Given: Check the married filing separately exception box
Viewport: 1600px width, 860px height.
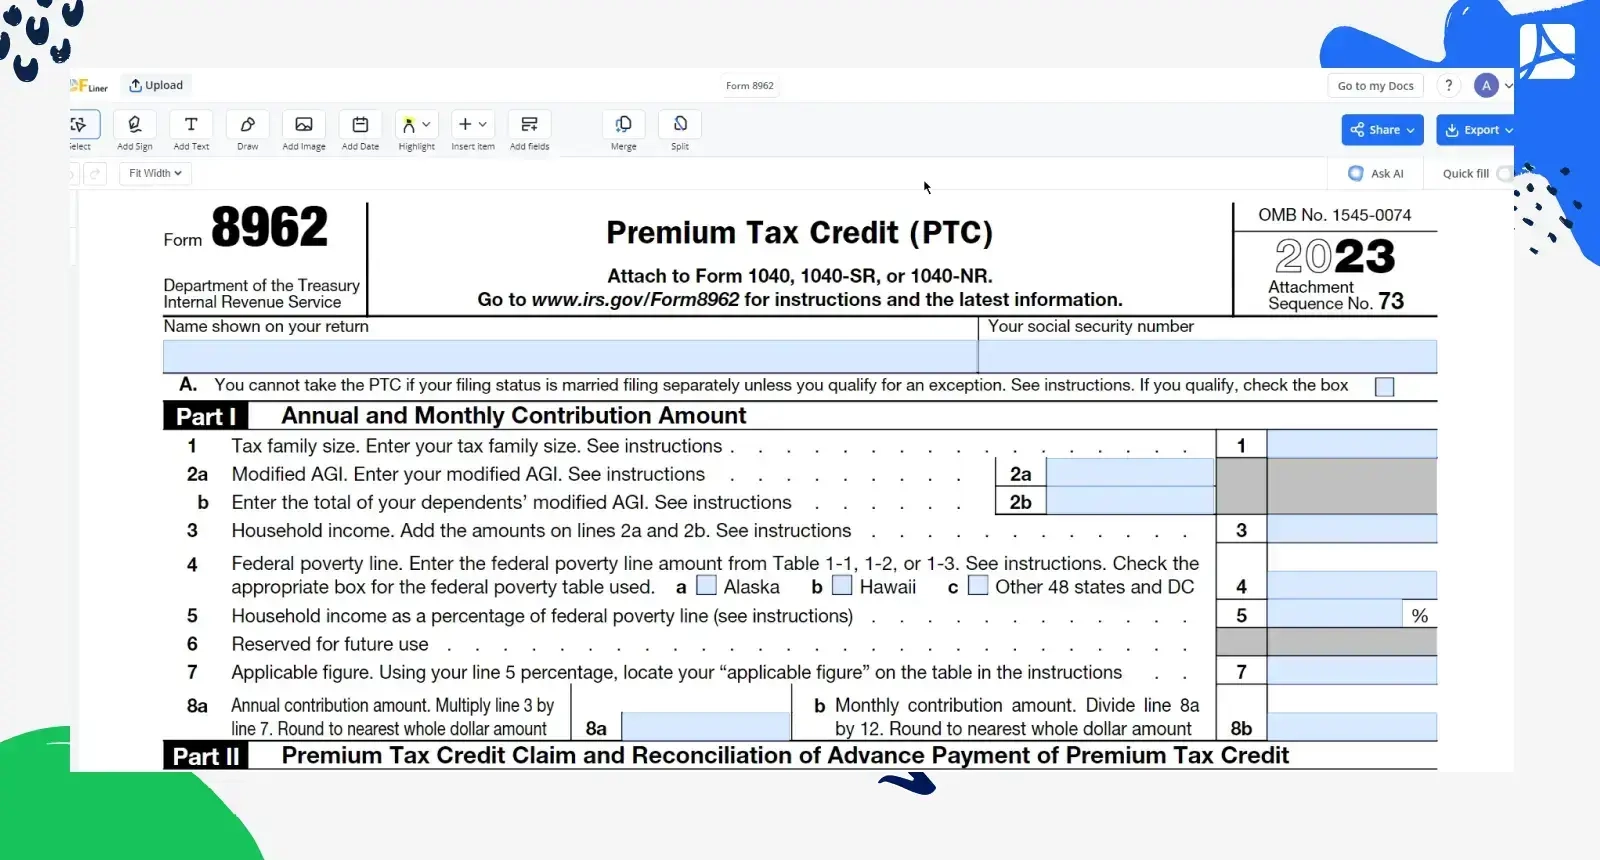Looking at the screenshot, I should coord(1384,387).
